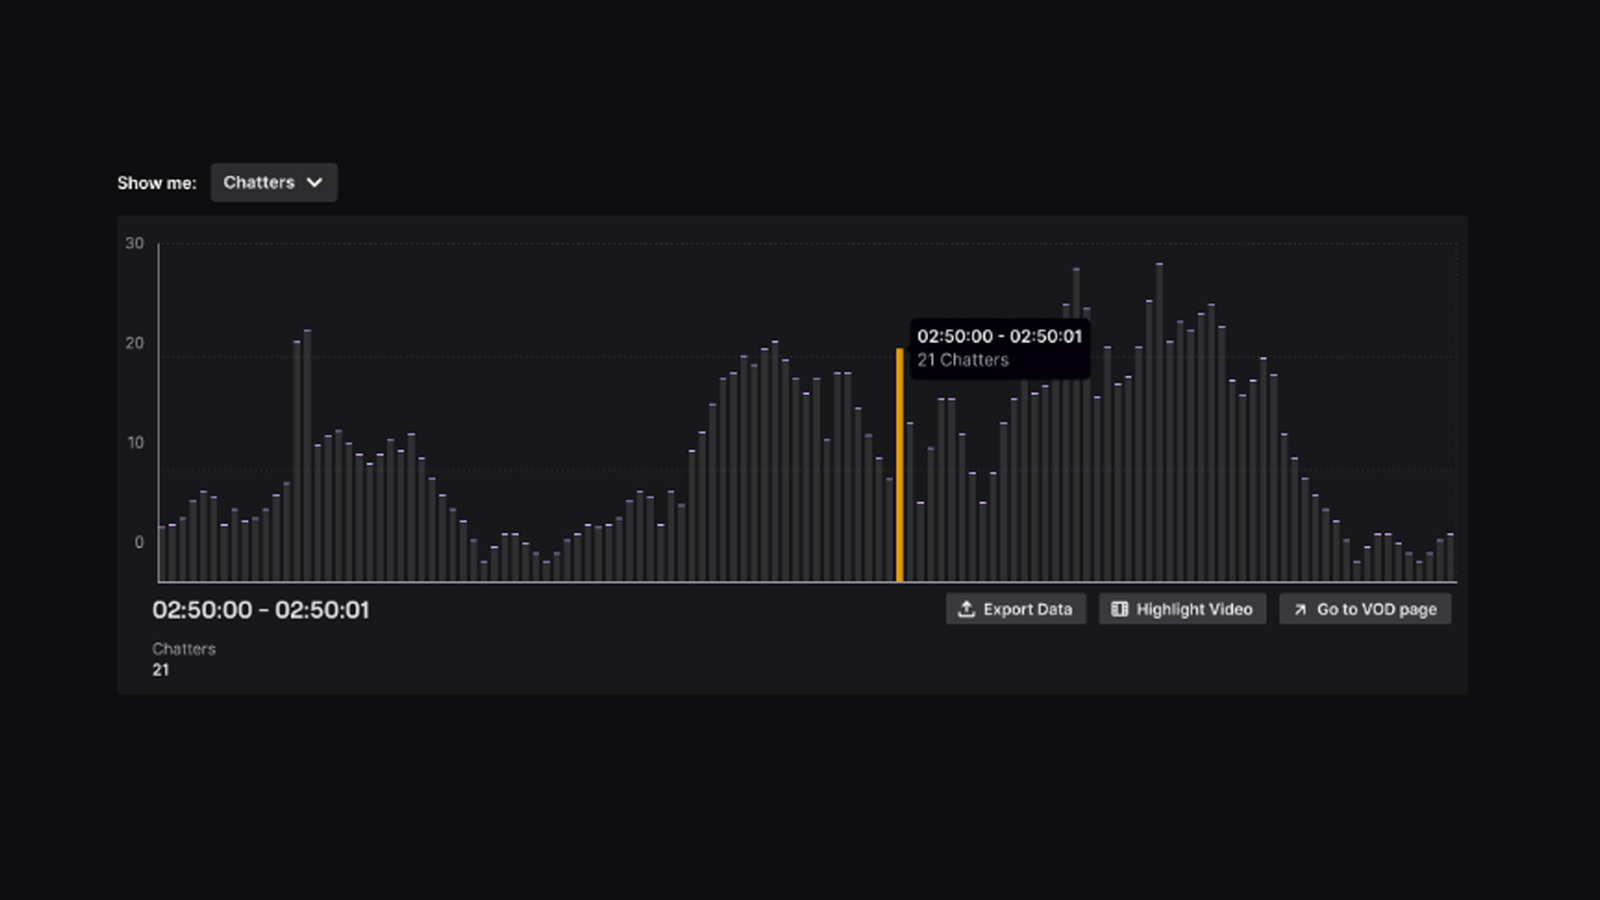
Task: Click the 02:50:00 time range label
Action: pos(262,609)
